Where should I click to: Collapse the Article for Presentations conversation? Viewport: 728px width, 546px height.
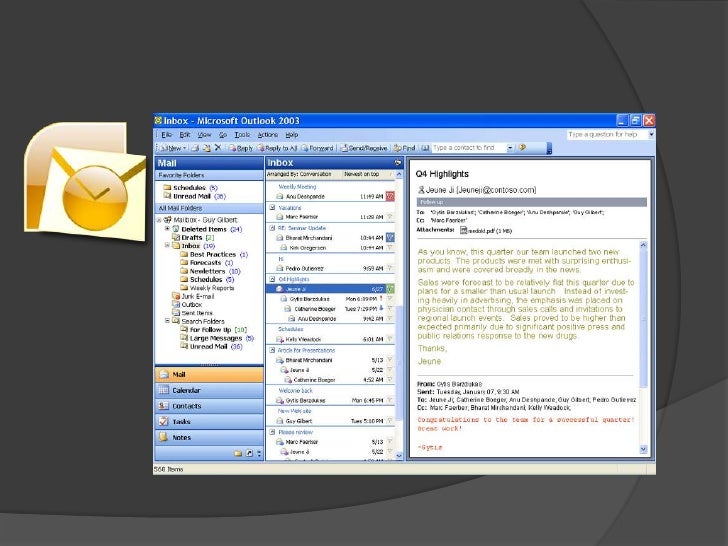tap(273, 350)
